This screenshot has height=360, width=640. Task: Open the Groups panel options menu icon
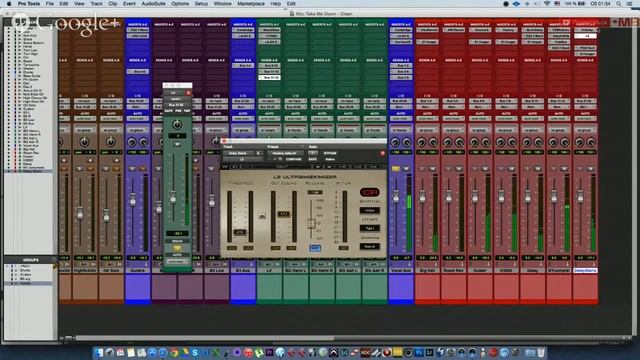(53, 260)
